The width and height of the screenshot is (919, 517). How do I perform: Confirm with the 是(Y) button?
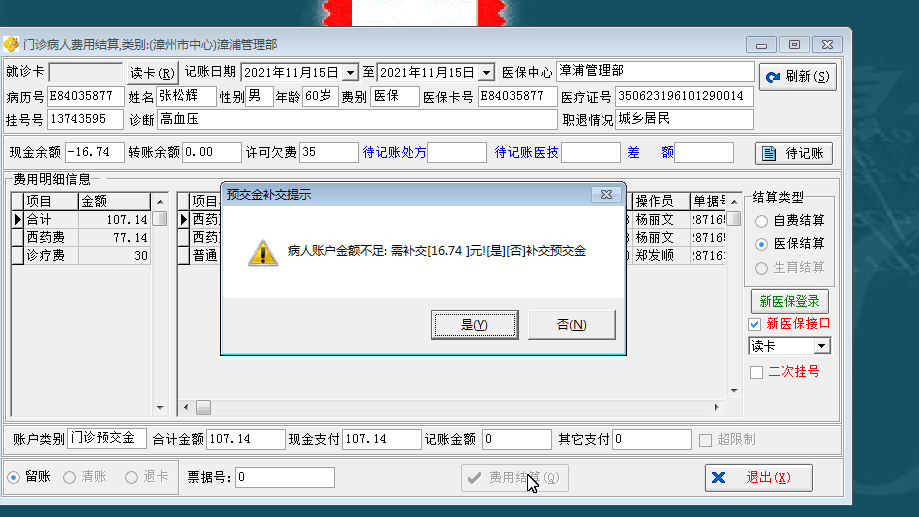475,325
